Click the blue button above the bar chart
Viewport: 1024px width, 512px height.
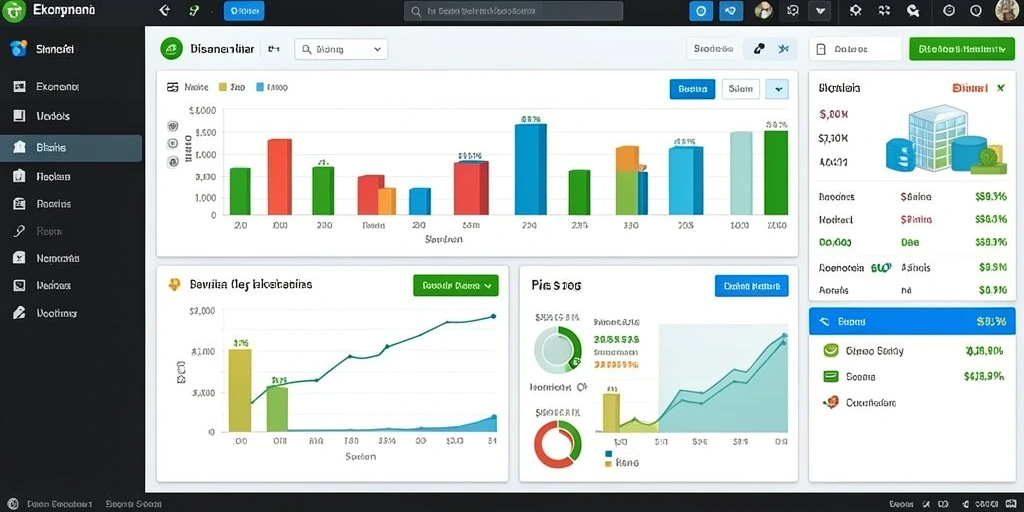[692, 89]
